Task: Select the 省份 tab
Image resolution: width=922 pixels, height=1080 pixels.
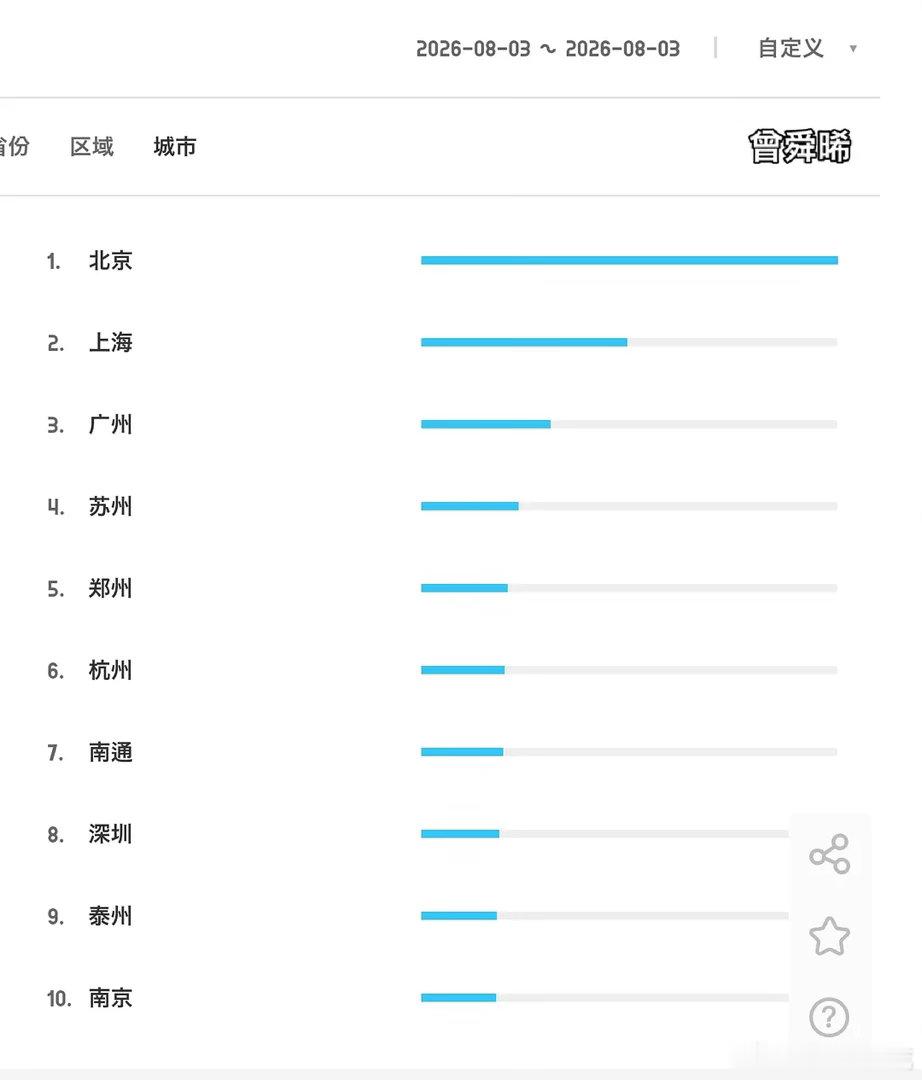Action: 14,146
